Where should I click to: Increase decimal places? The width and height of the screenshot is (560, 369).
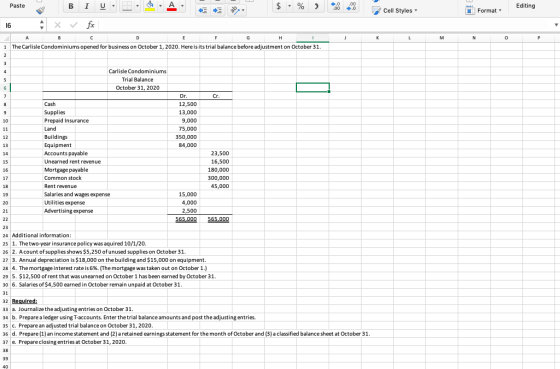(335, 6)
